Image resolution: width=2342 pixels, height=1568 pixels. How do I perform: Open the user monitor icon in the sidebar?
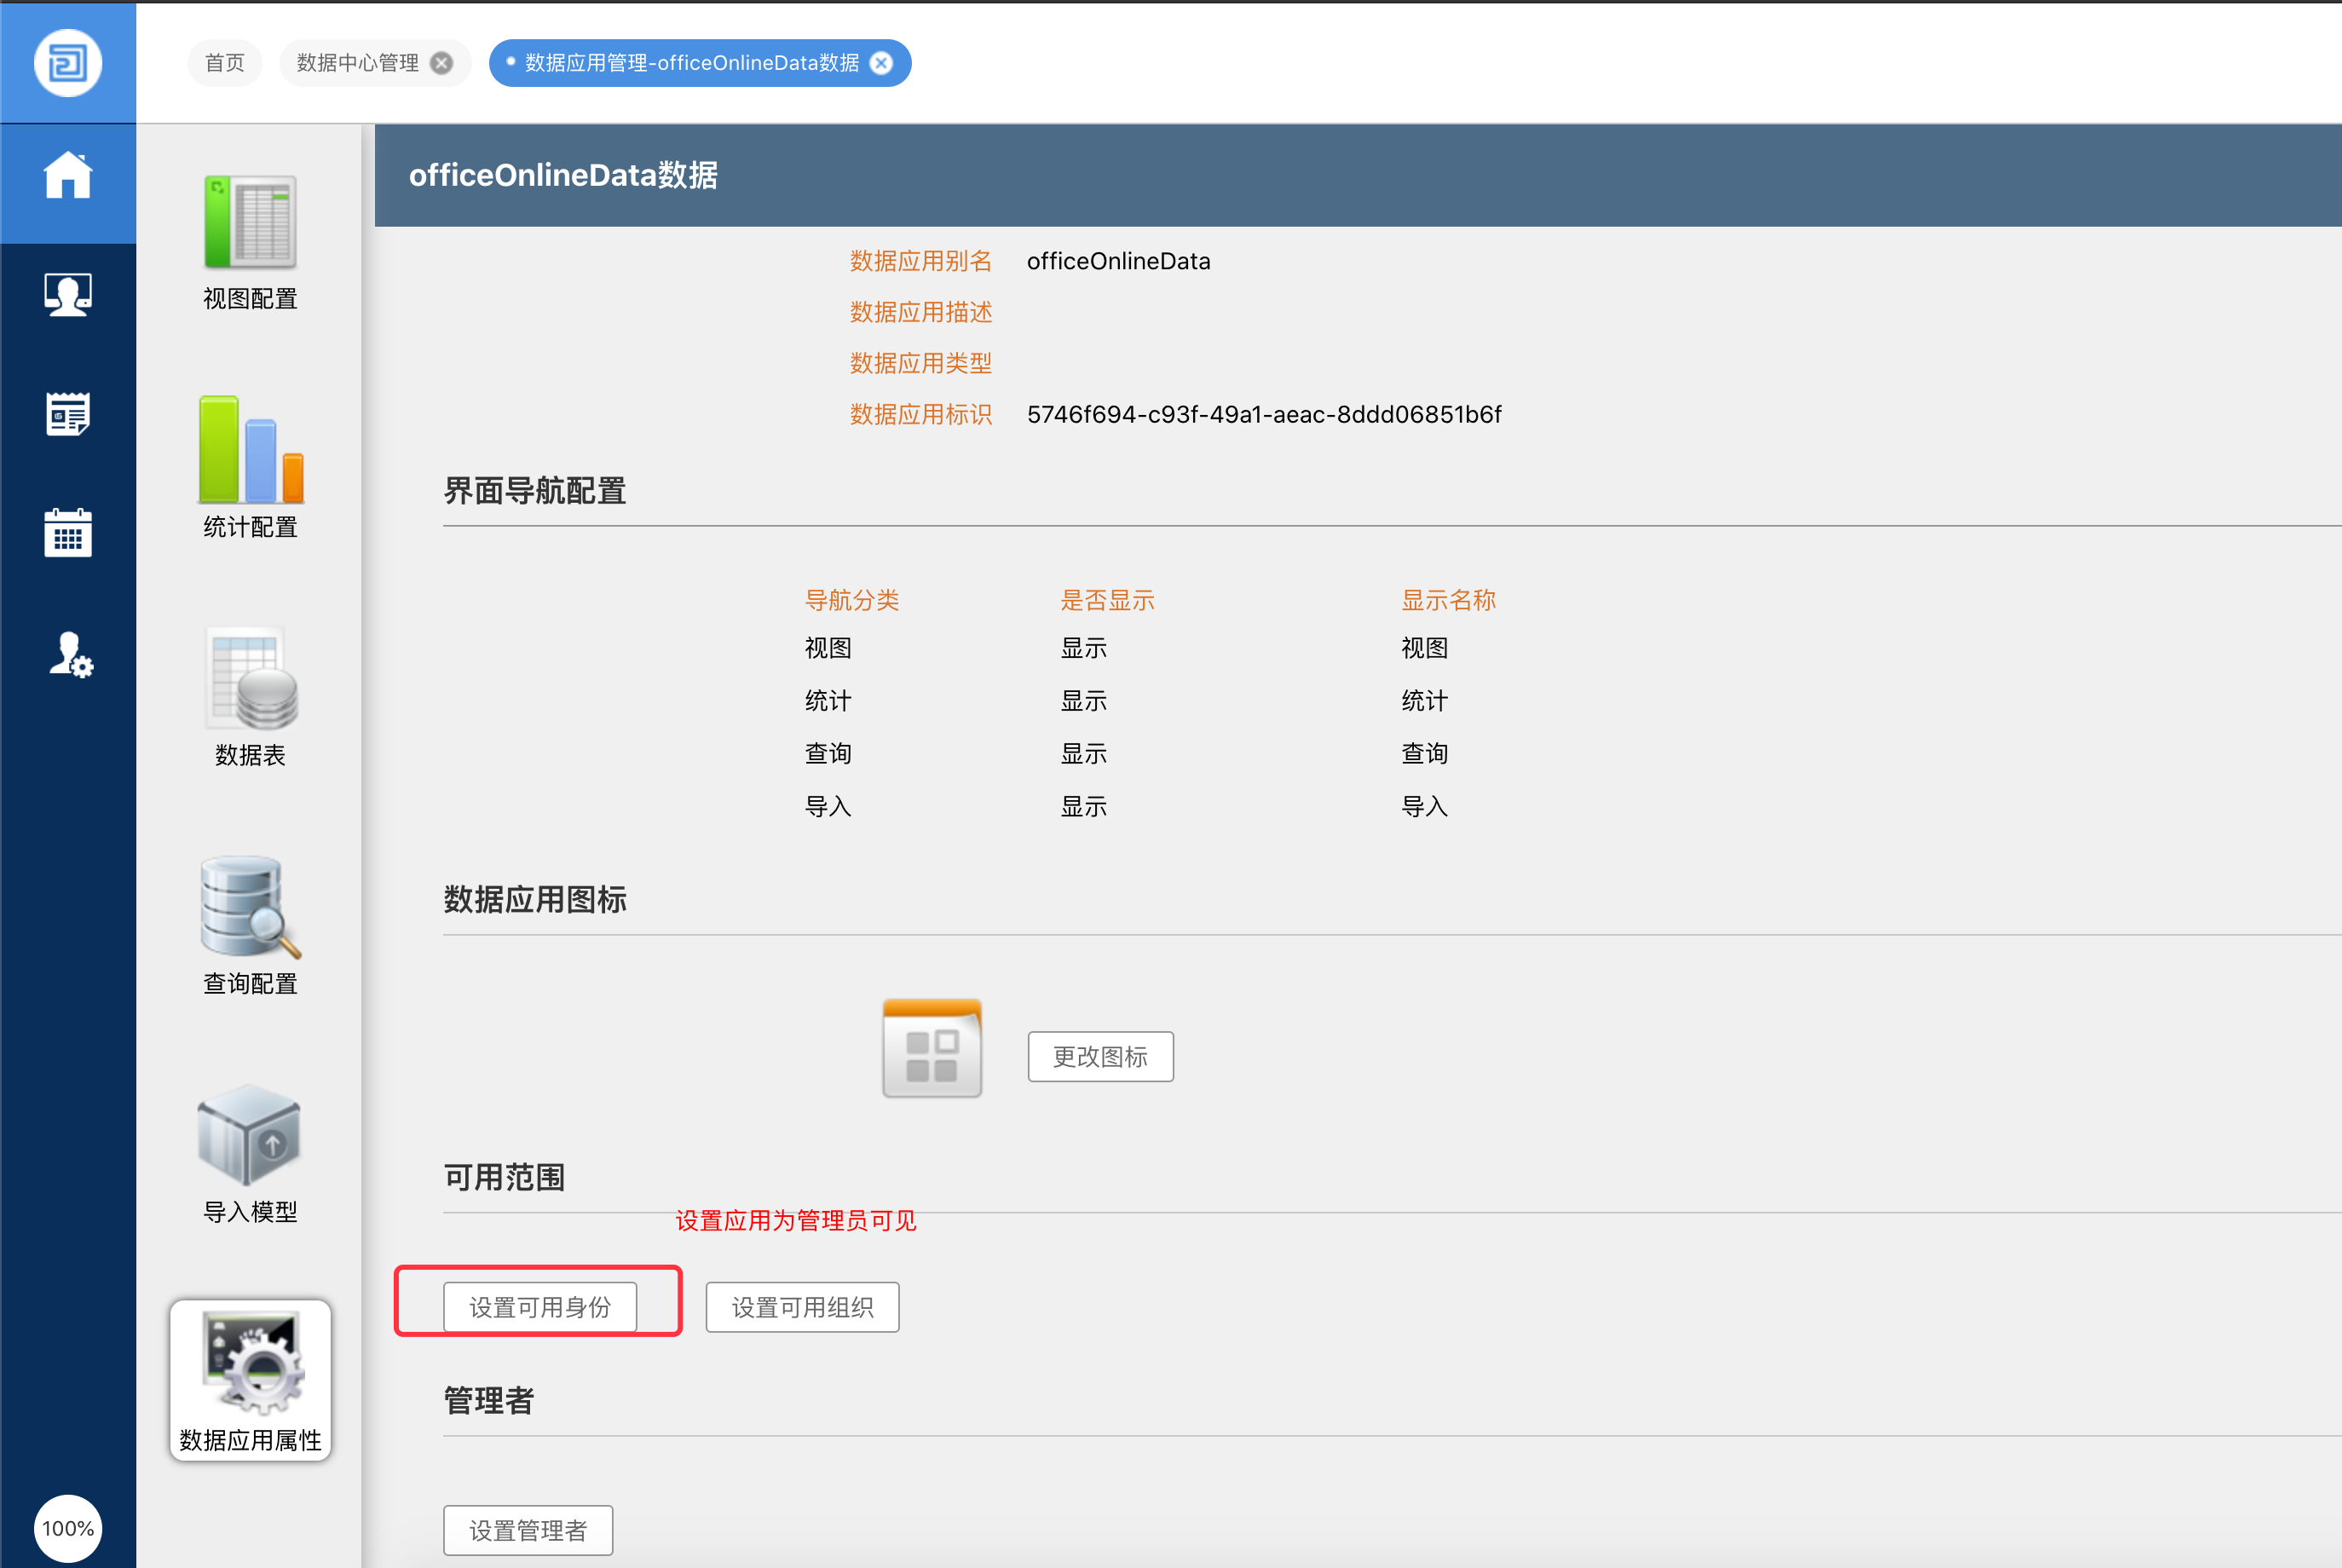click(67, 295)
